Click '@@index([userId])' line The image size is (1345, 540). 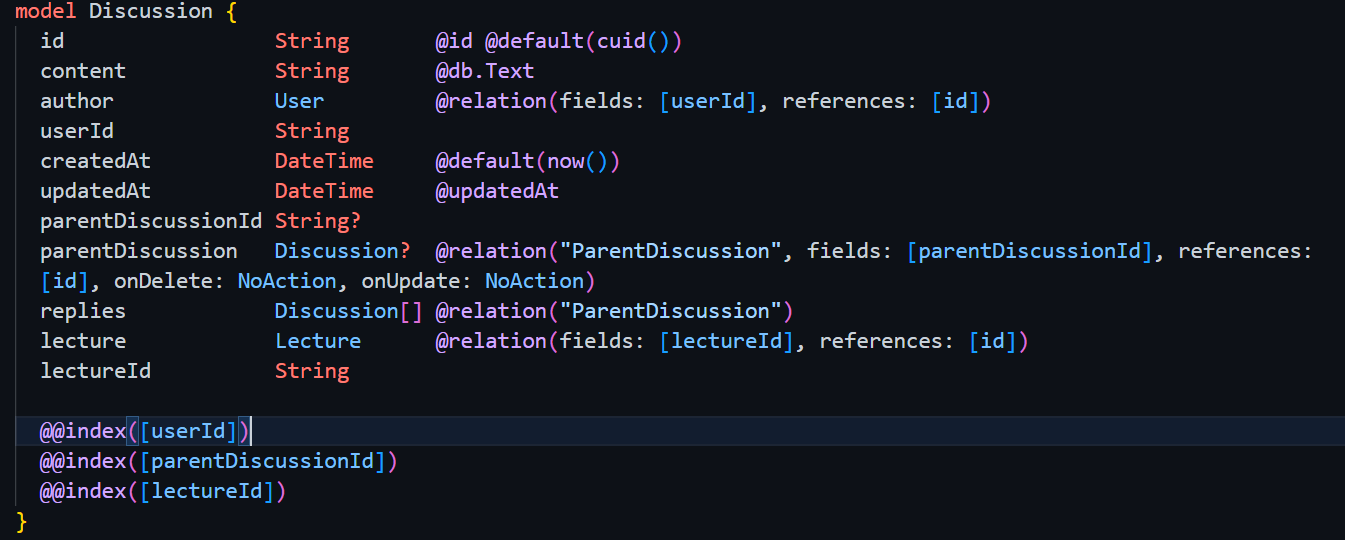coord(146,431)
